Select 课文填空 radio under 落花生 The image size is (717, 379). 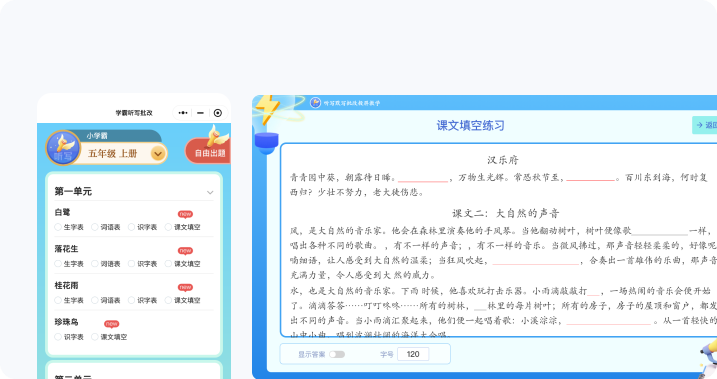tap(168, 263)
